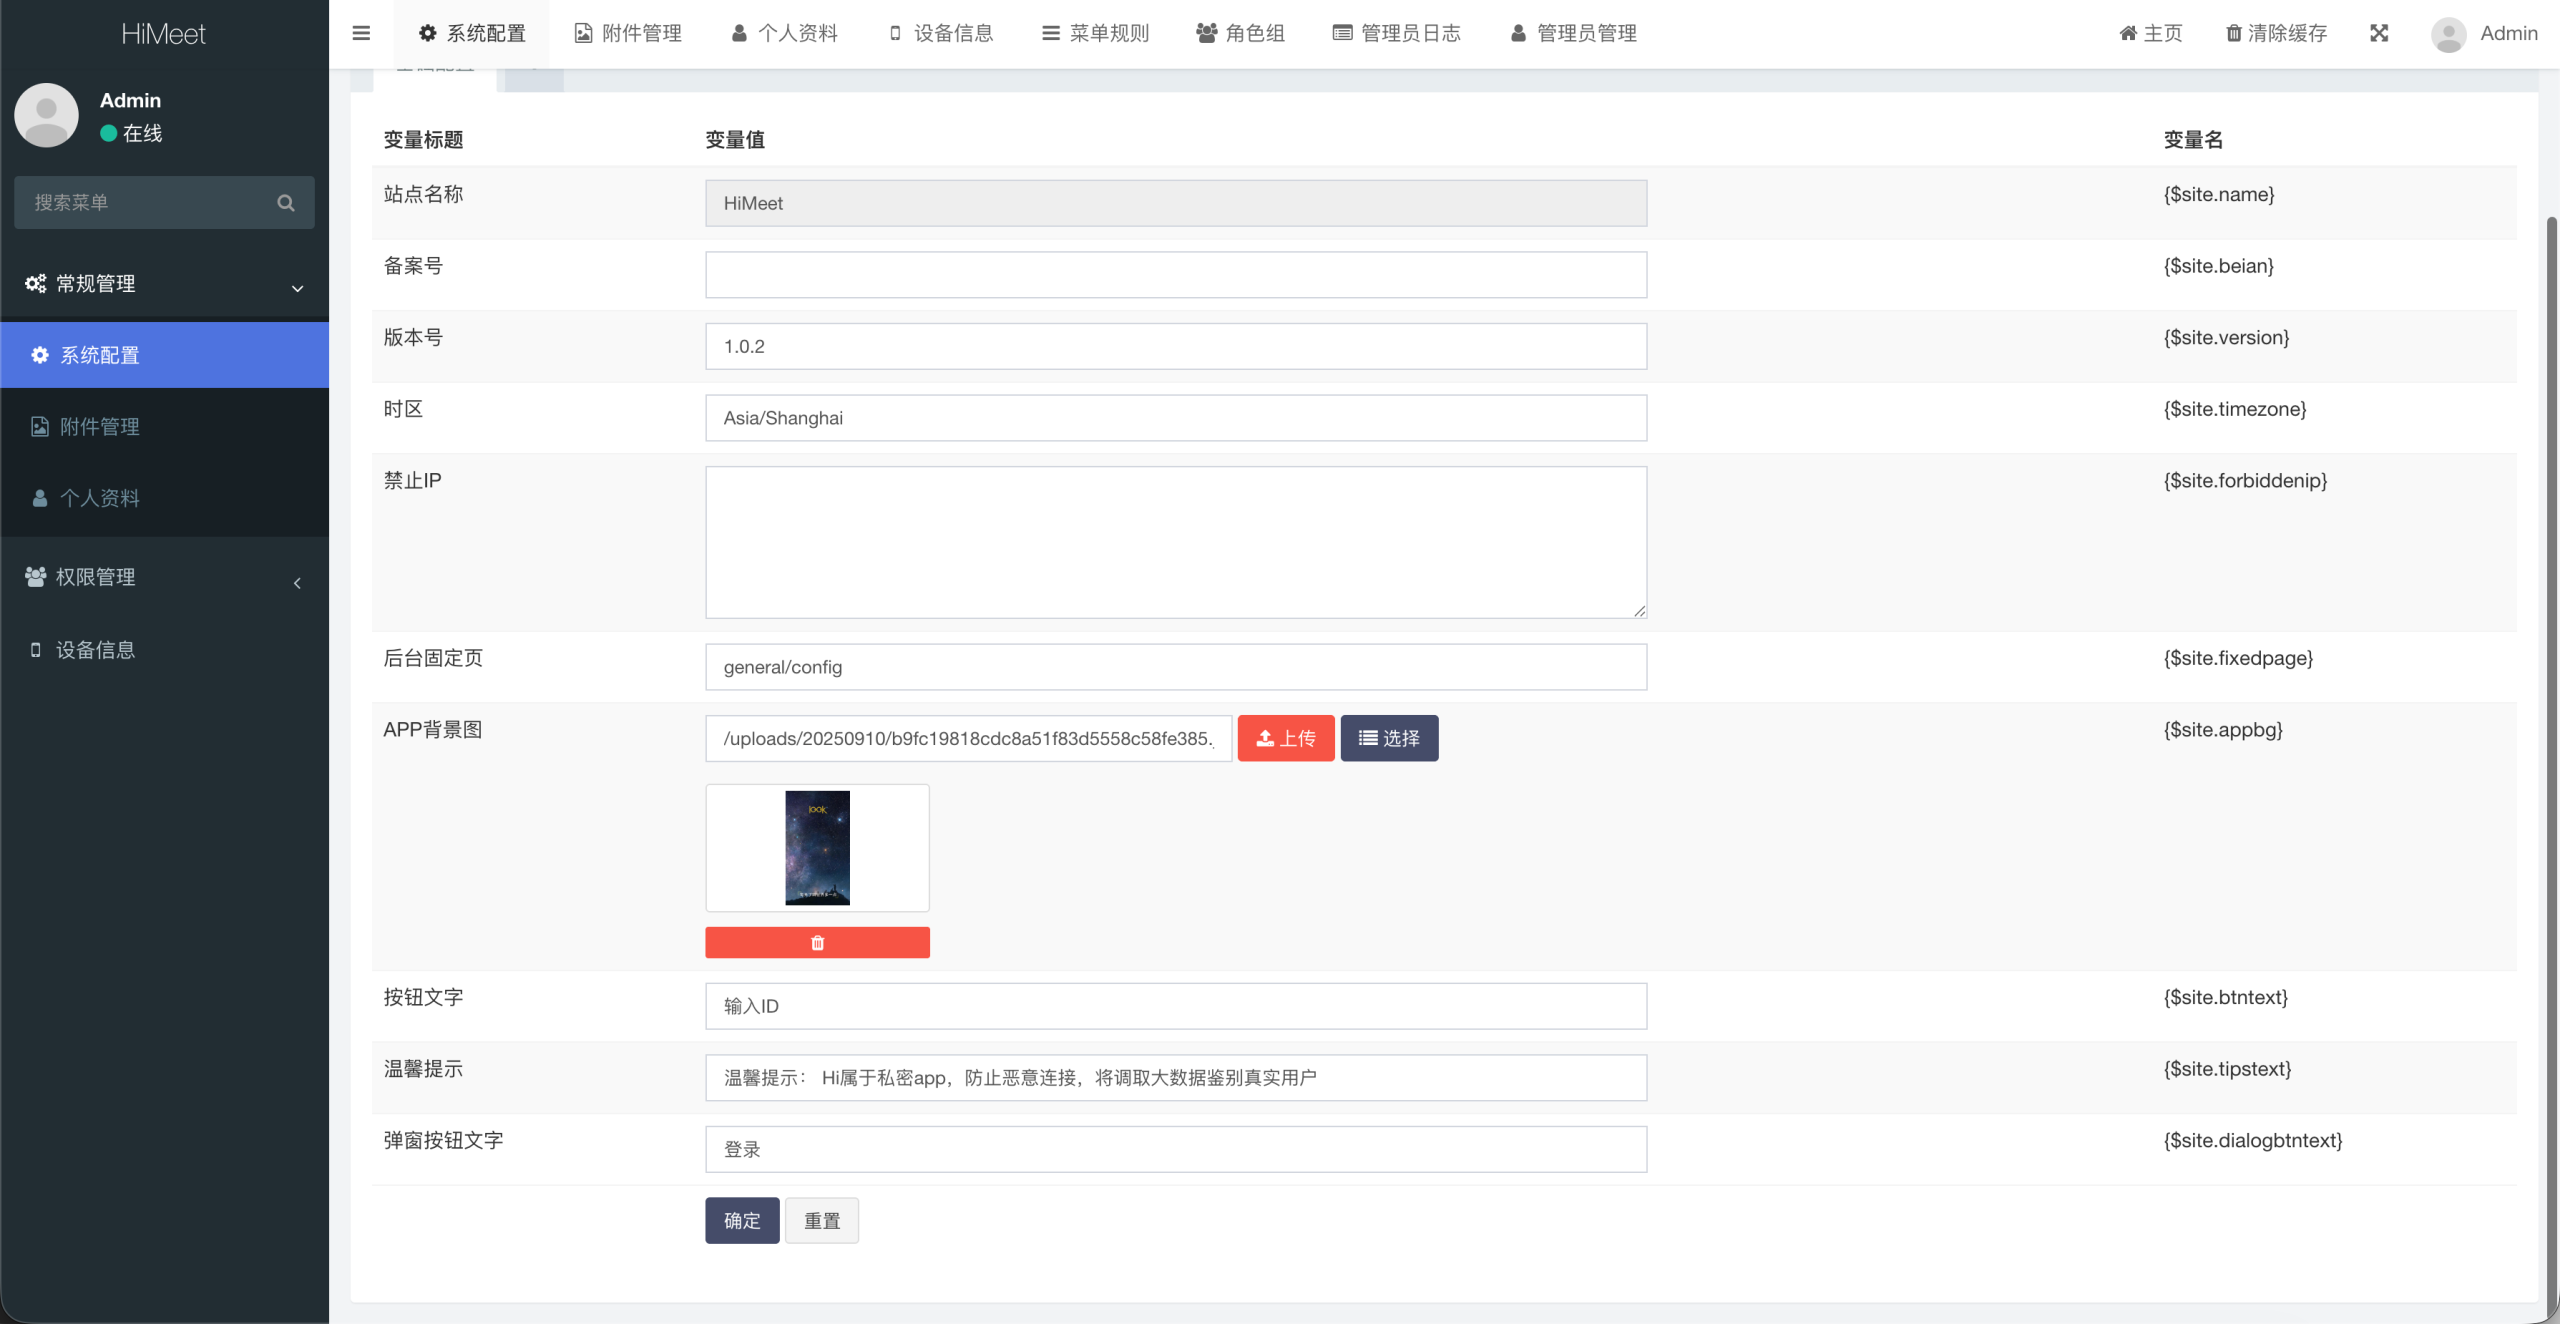The height and width of the screenshot is (1324, 2560).
Task: Click the red trash delete button under thumbnail
Action: 817,942
